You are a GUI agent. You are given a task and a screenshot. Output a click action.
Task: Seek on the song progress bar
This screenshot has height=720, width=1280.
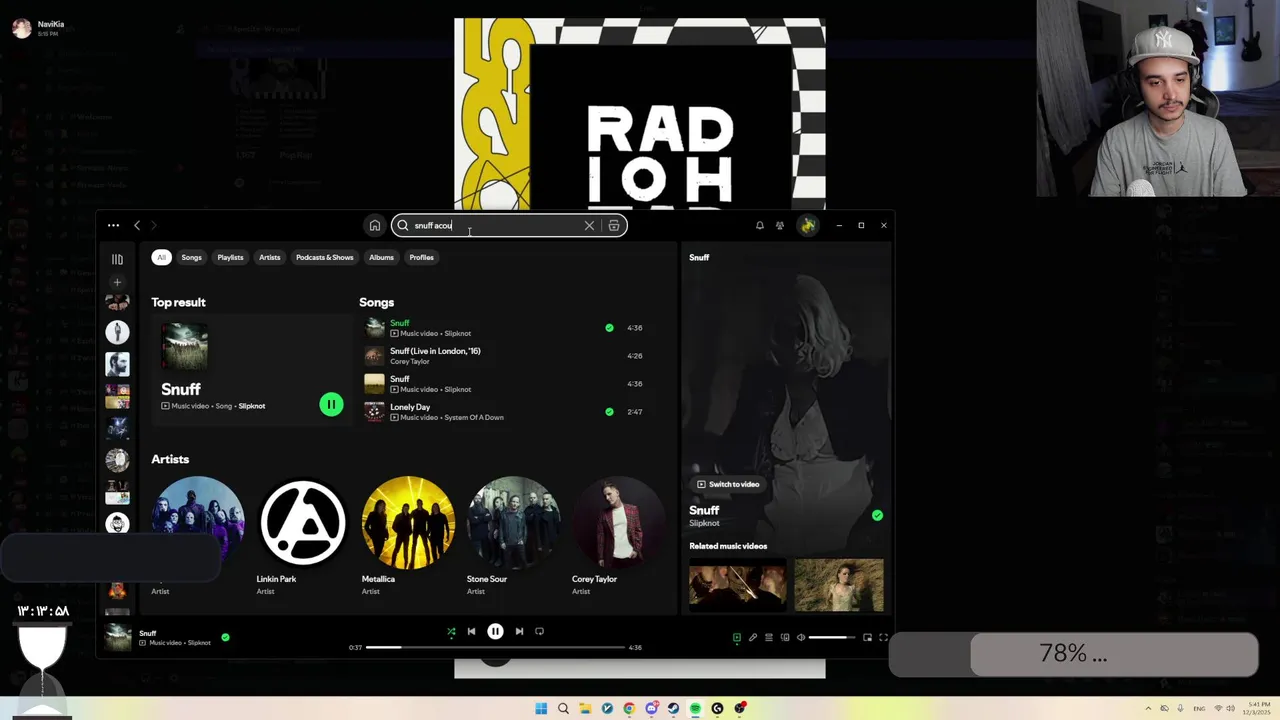pos(495,647)
